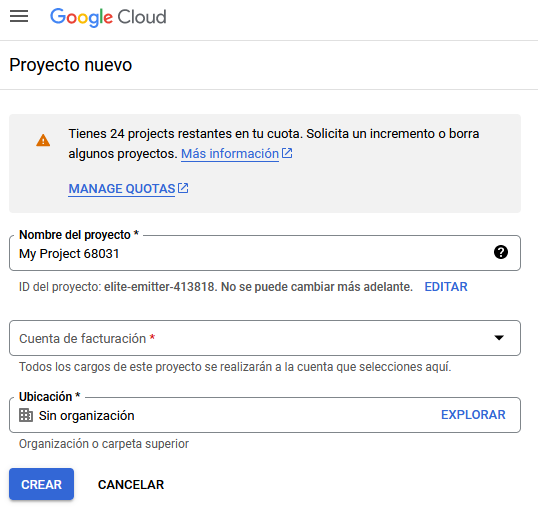Click the quota warning message text

pyautogui.click(x=273, y=143)
